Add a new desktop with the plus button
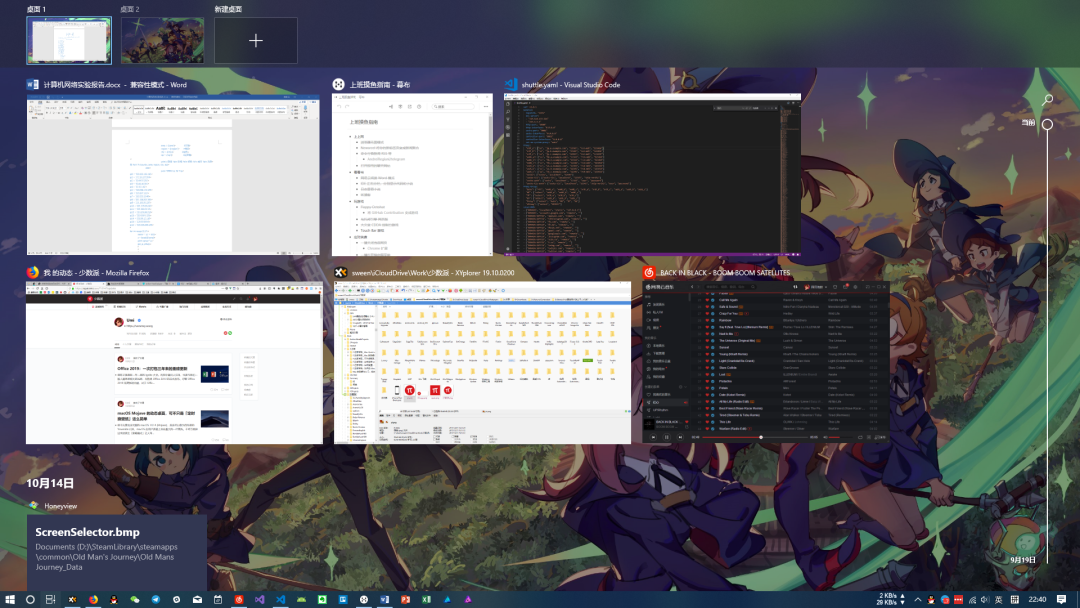The height and width of the screenshot is (608, 1080). (256, 41)
